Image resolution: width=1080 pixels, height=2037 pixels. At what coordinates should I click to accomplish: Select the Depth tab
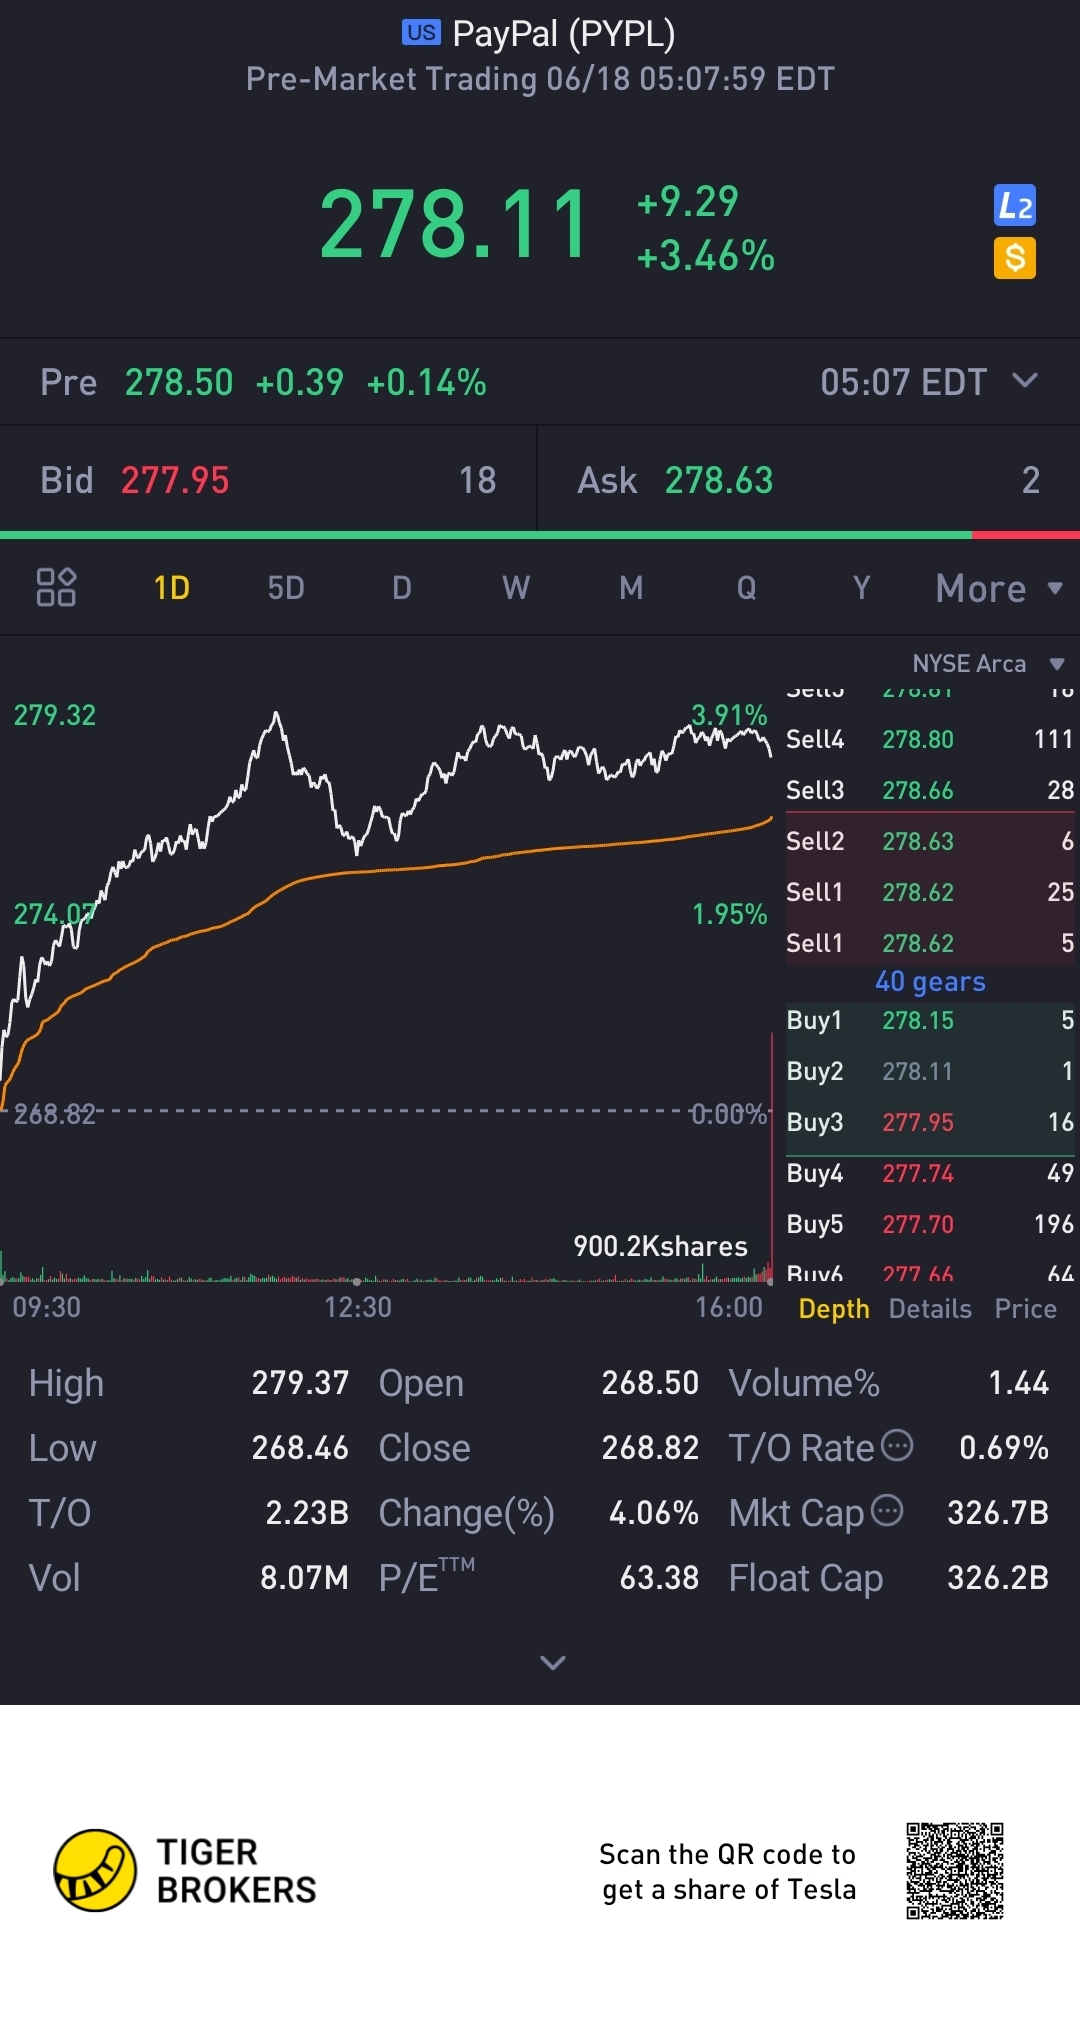[x=834, y=1309]
